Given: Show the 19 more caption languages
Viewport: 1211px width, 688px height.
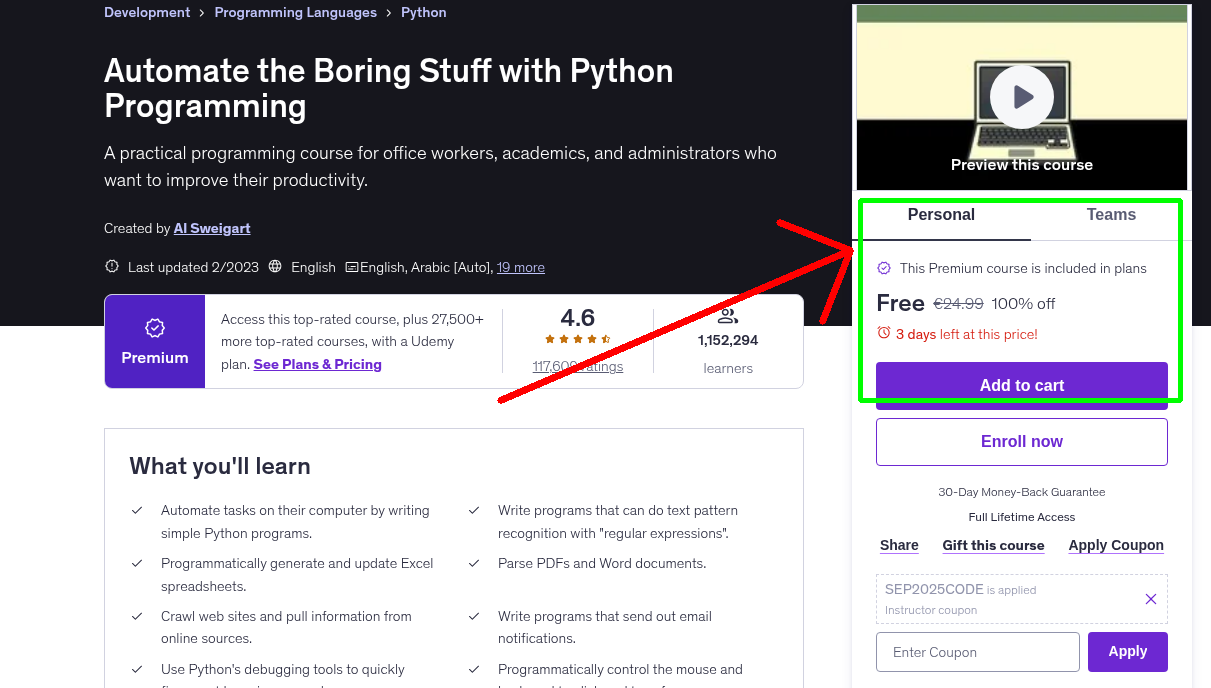Looking at the screenshot, I should 521,267.
